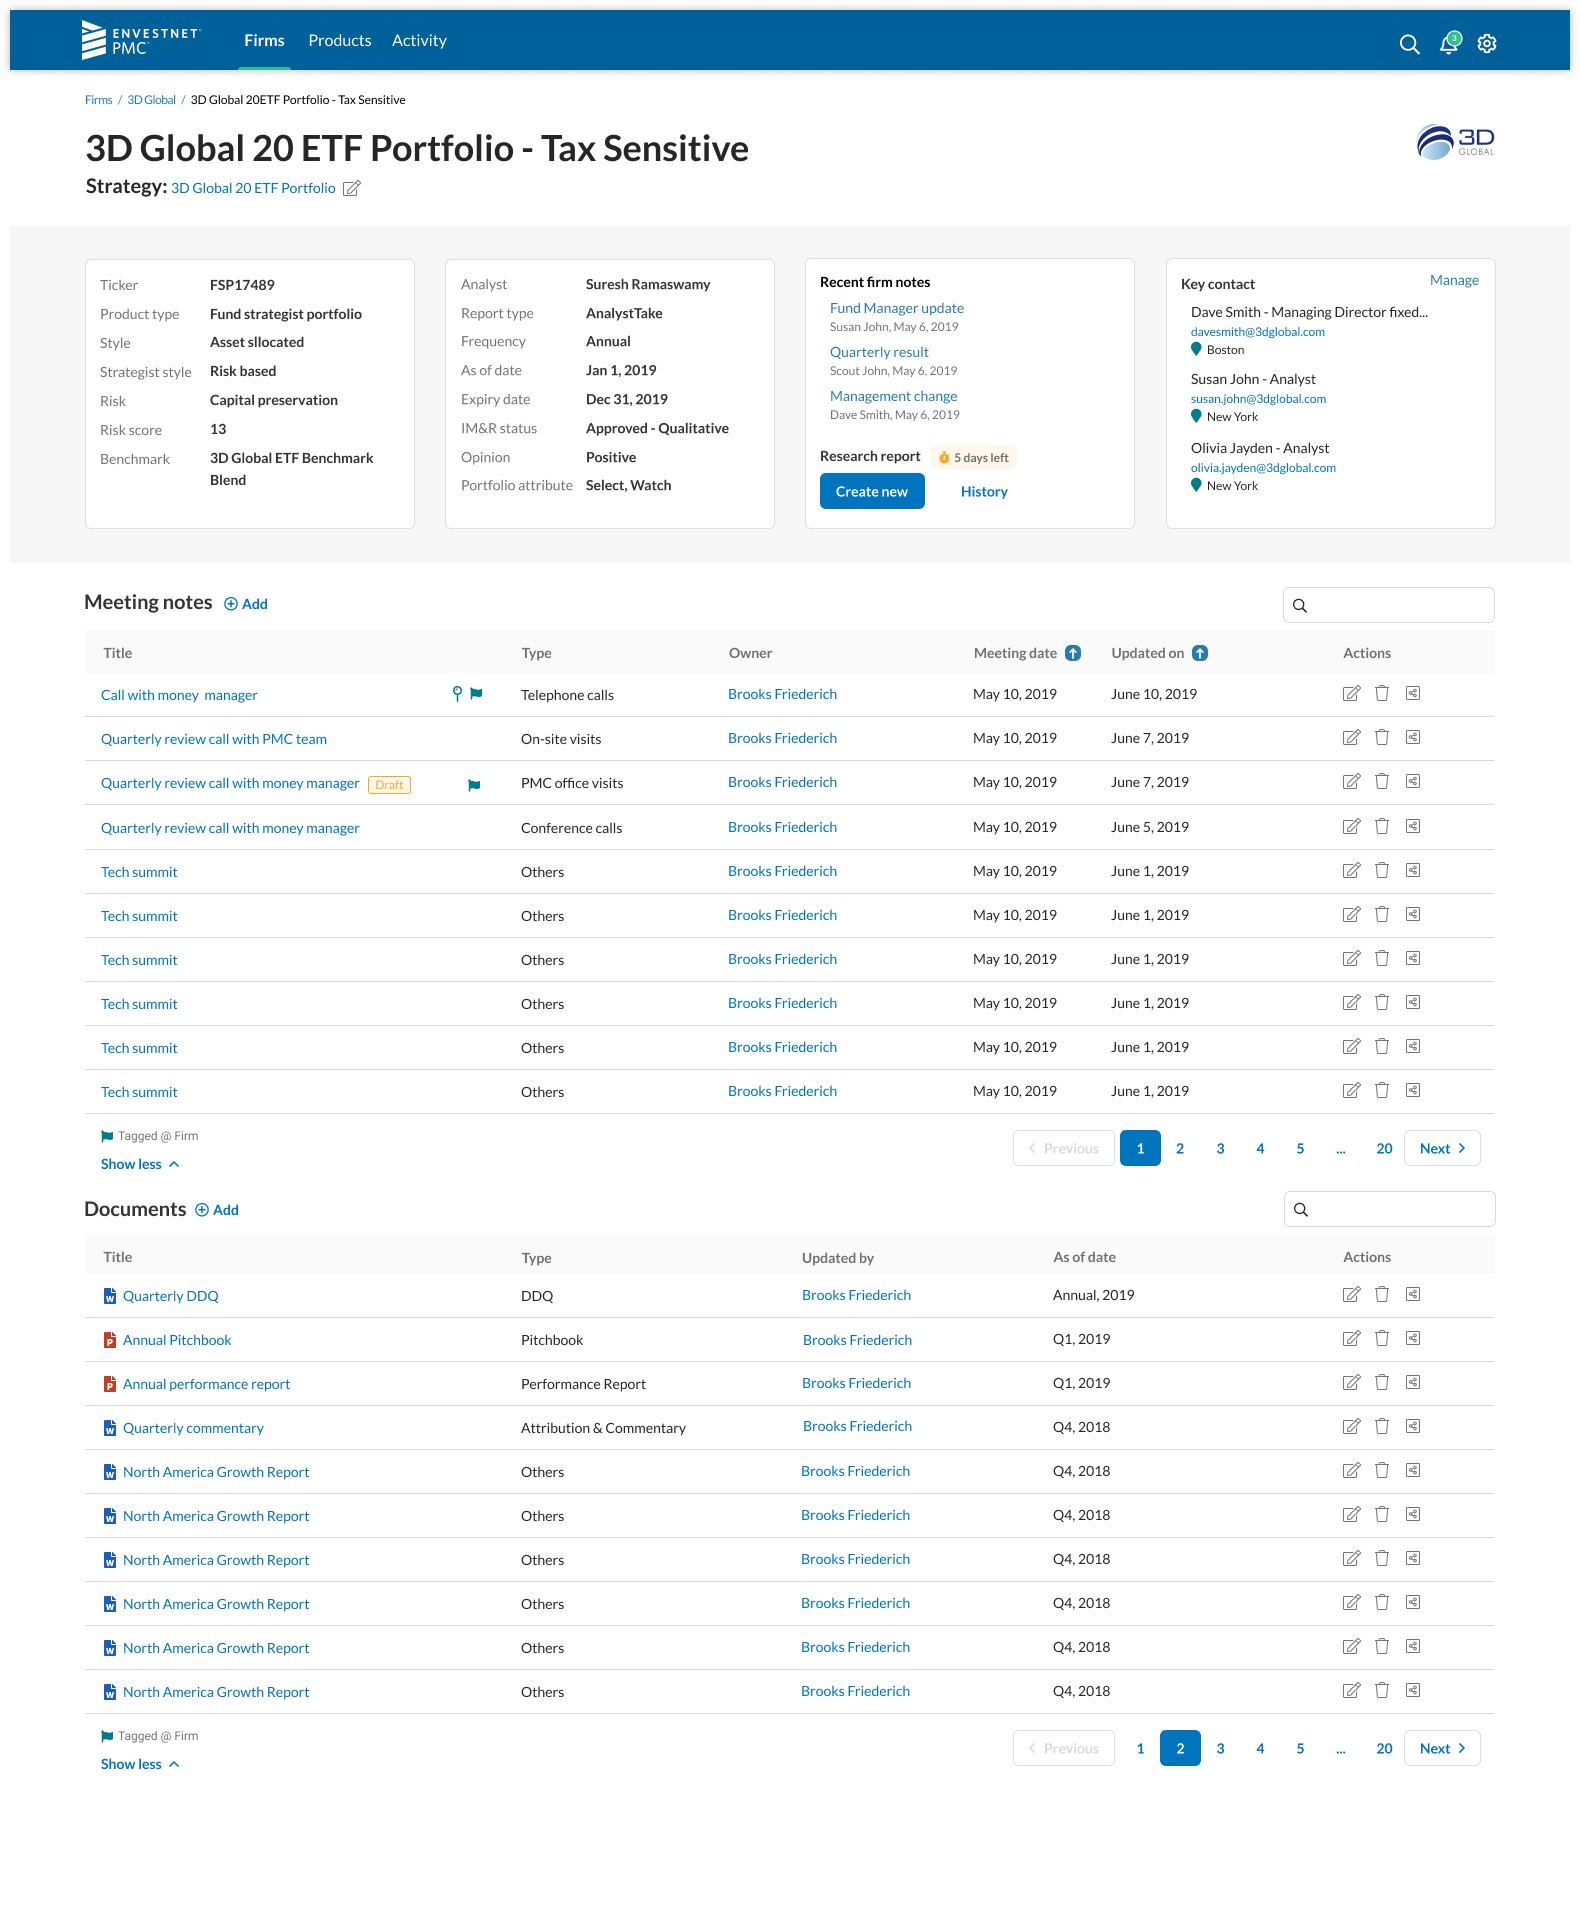1580x1913 pixels.
Task: Manage key contacts
Action: tap(1454, 280)
